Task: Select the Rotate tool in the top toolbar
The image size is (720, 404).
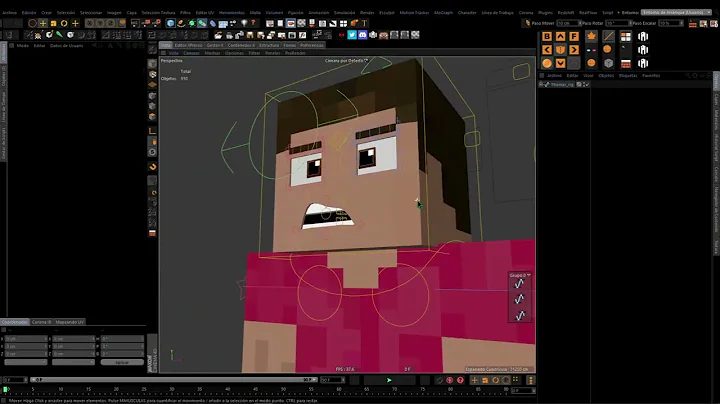Action: [x=64, y=23]
